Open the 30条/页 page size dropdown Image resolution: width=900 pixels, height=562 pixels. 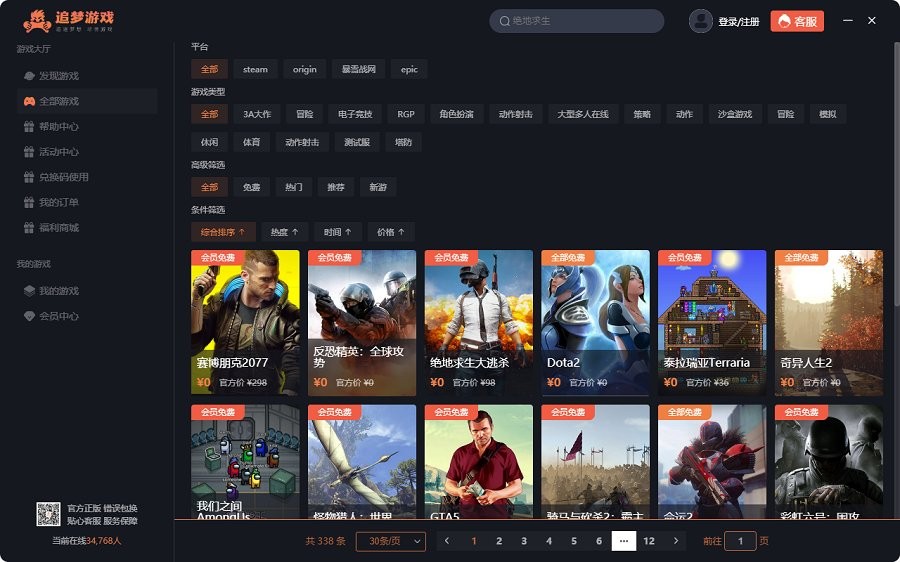[x=391, y=541]
